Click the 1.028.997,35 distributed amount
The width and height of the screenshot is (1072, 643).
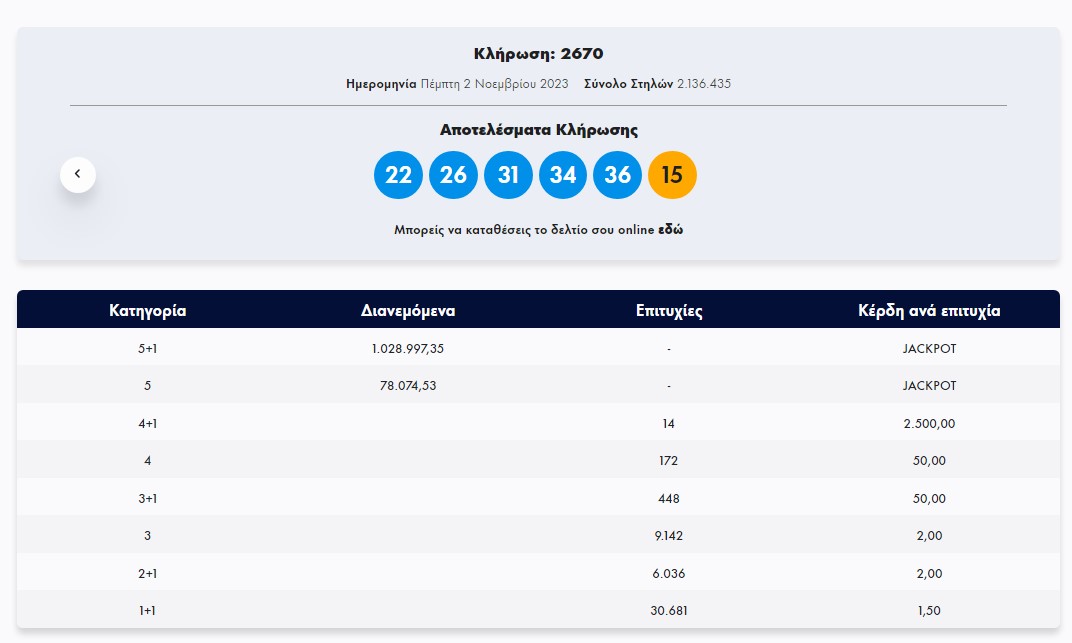[408, 348]
